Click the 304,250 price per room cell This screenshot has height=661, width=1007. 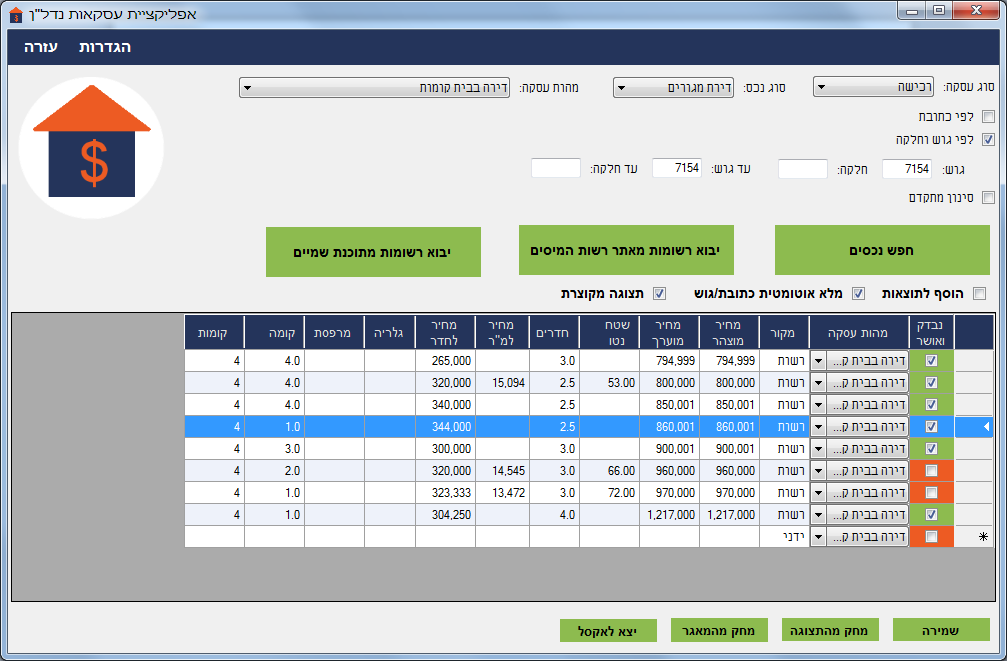pyautogui.click(x=445, y=515)
